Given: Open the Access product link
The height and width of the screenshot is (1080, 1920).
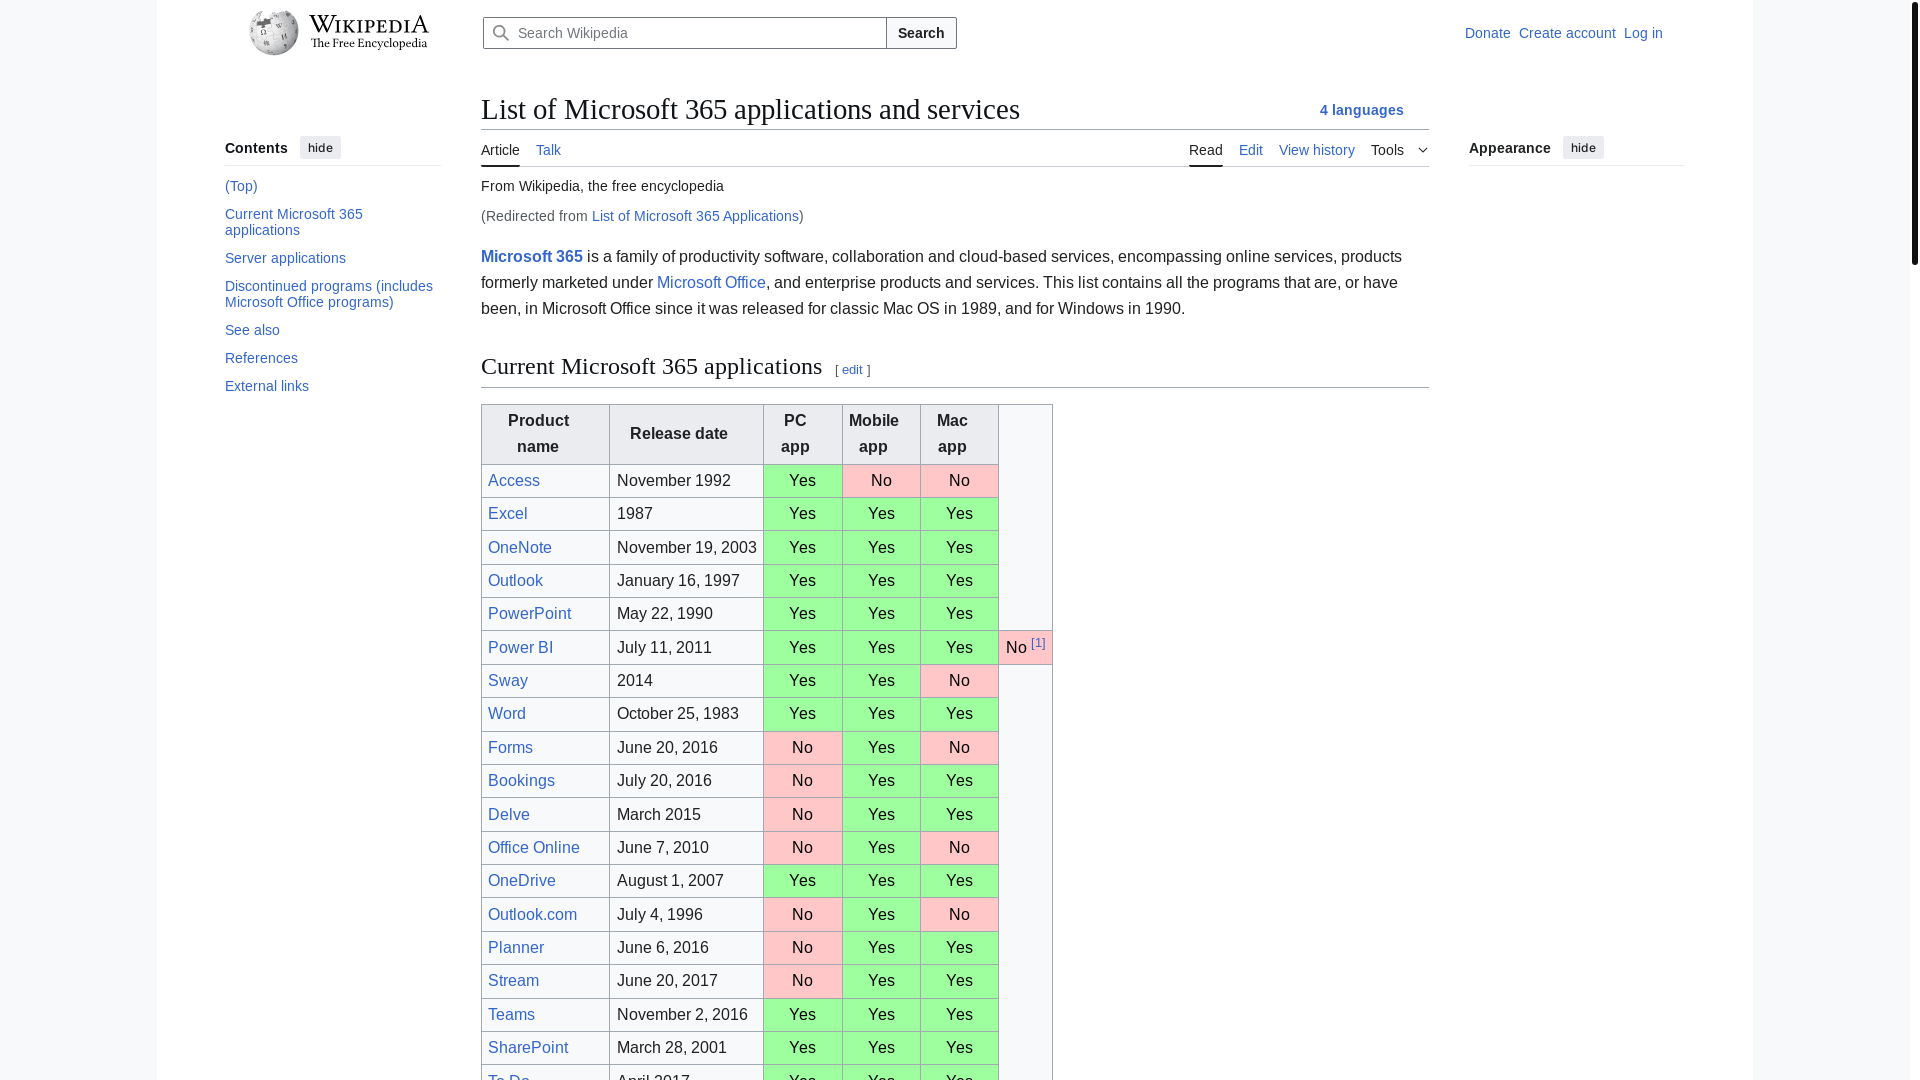Looking at the screenshot, I should 514,481.
